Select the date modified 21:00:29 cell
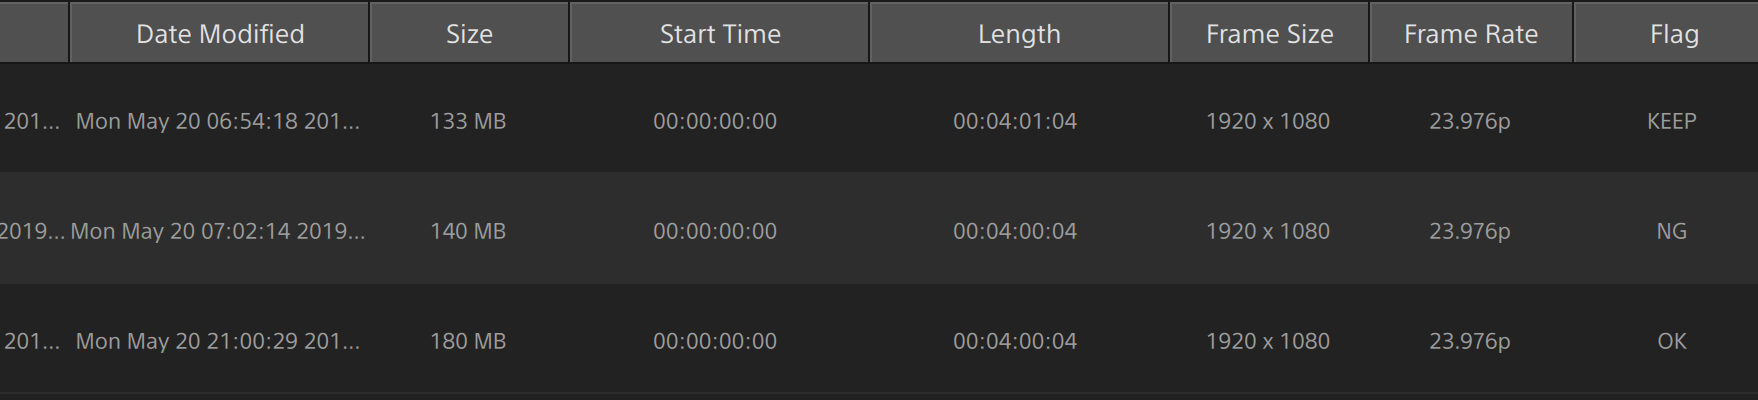This screenshot has width=1758, height=400. [218, 341]
